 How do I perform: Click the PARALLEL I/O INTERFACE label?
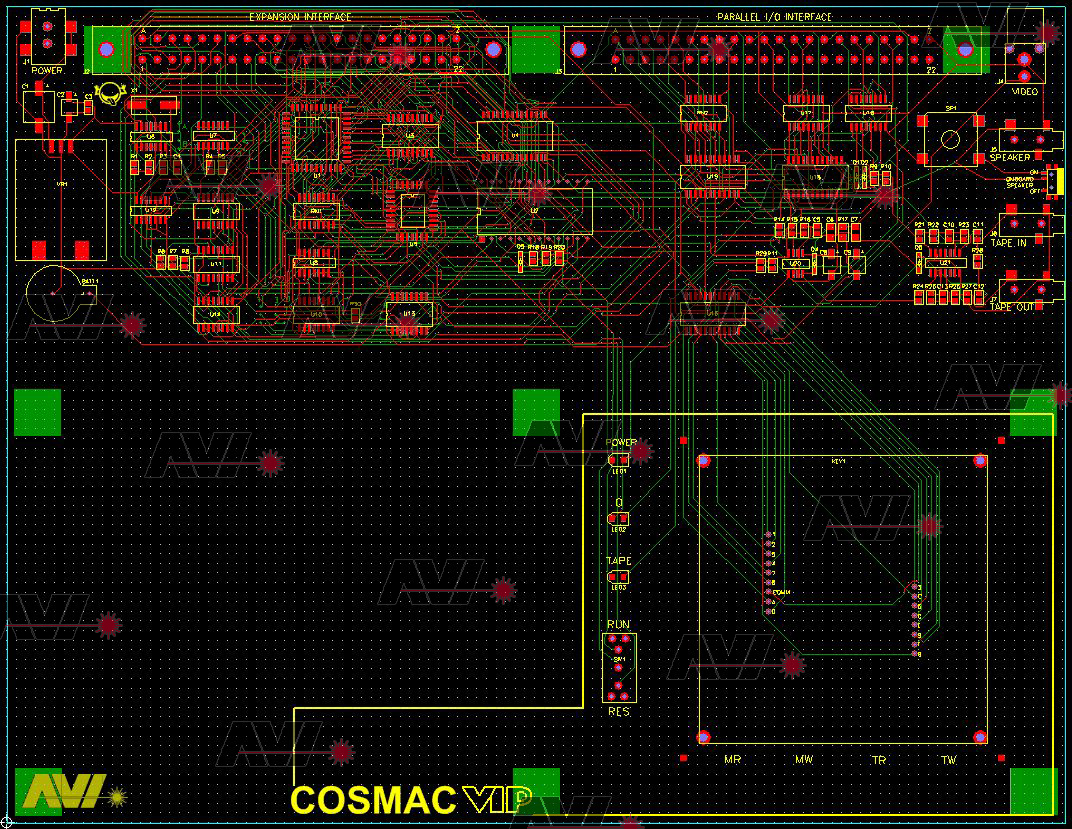pyautogui.click(x=774, y=17)
